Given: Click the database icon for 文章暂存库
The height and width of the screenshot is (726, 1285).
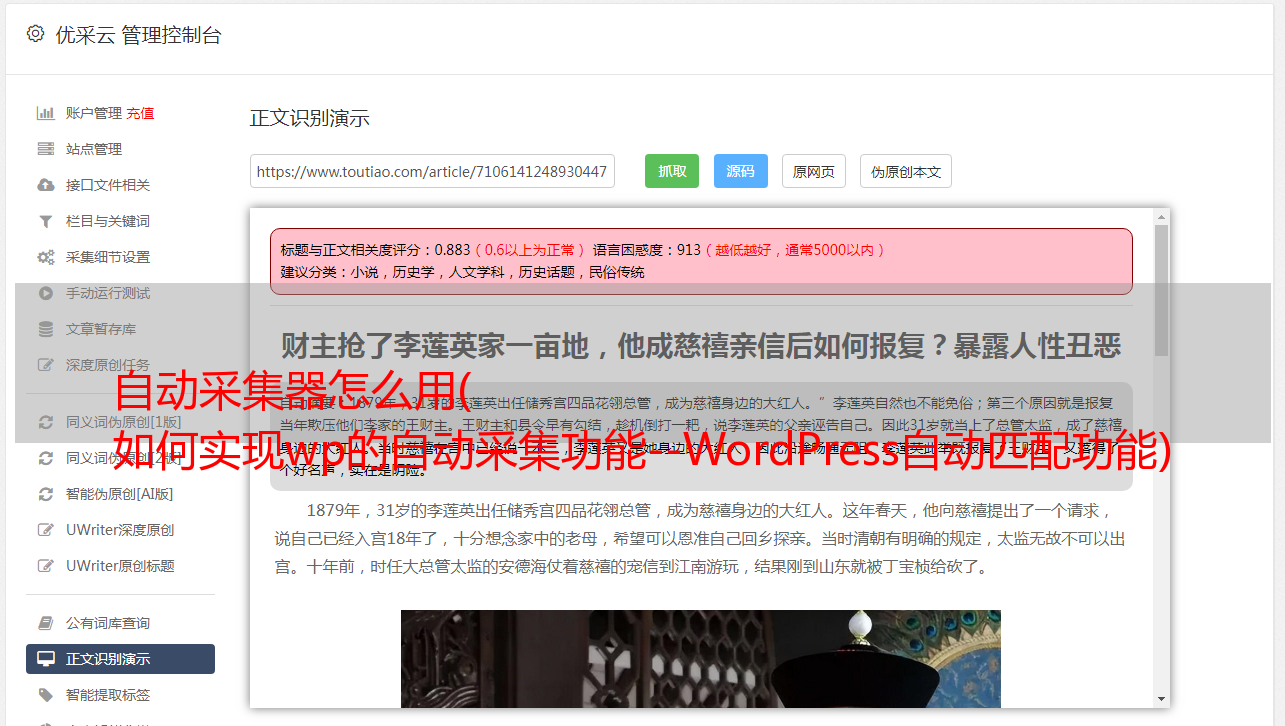Looking at the screenshot, I should click(46, 329).
